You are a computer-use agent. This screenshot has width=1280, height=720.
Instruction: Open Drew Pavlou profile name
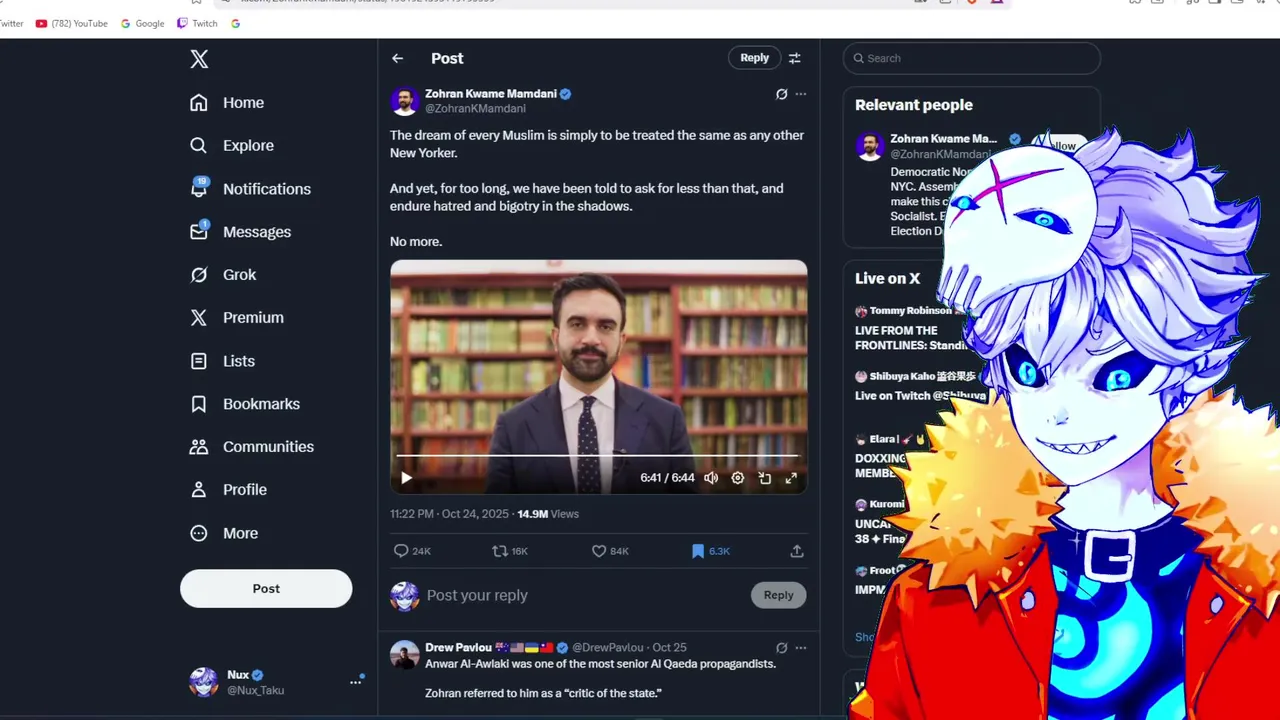pos(458,647)
